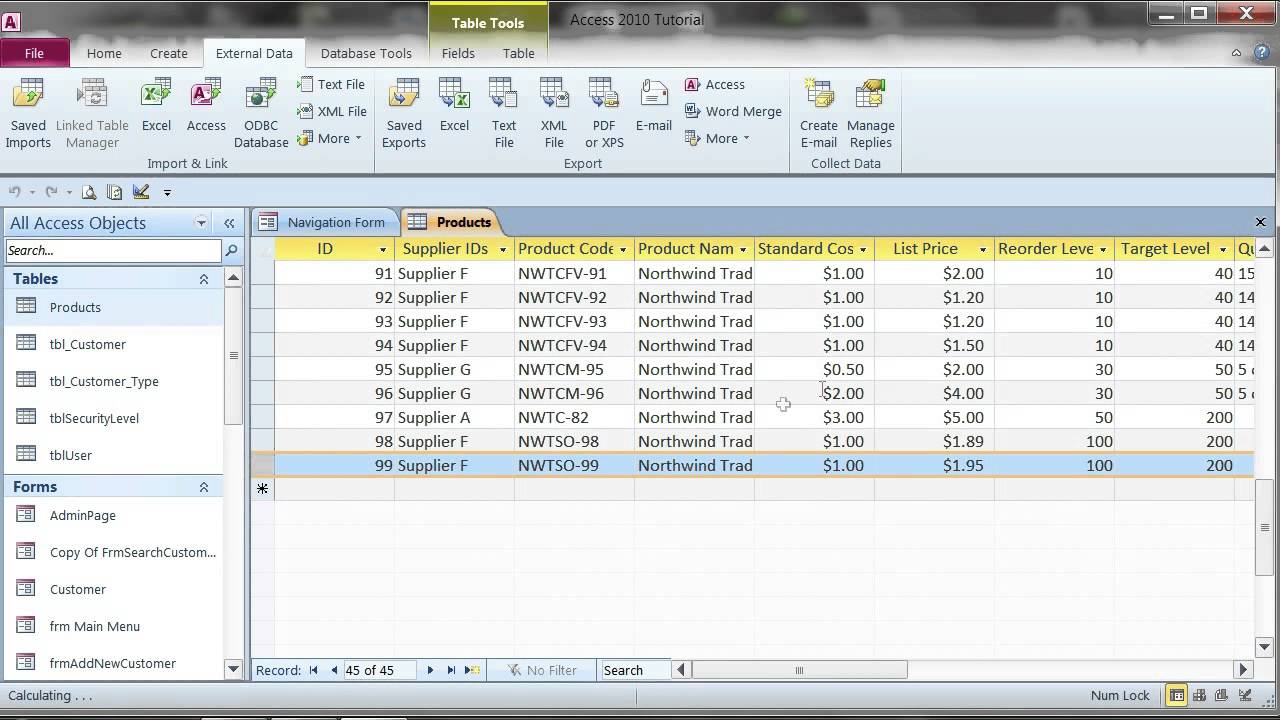
Task: Switch to the Create ribbon tab
Action: pyautogui.click(x=169, y=53)
